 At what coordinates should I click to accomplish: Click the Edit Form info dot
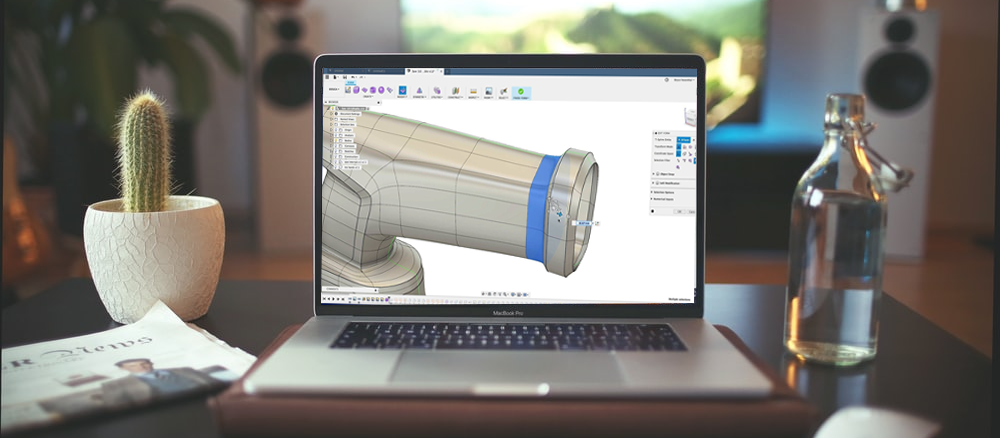tap(652, 211)
